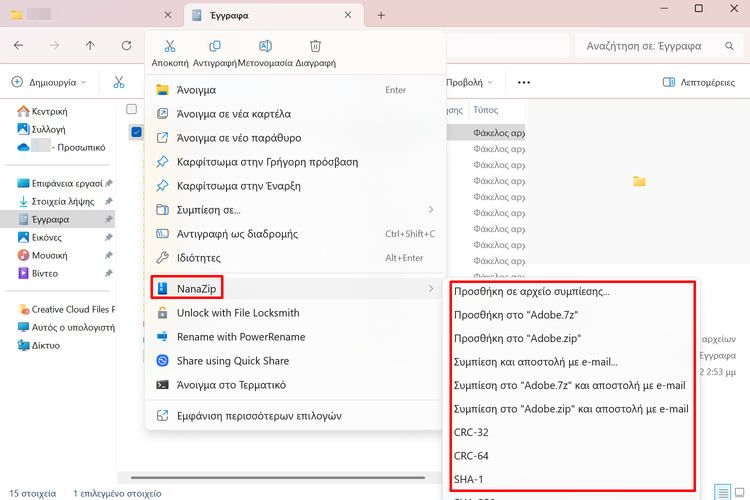Open Μουσική in sidebar
Viewport: 750px width, 500px height.
[x=43, y=256]
